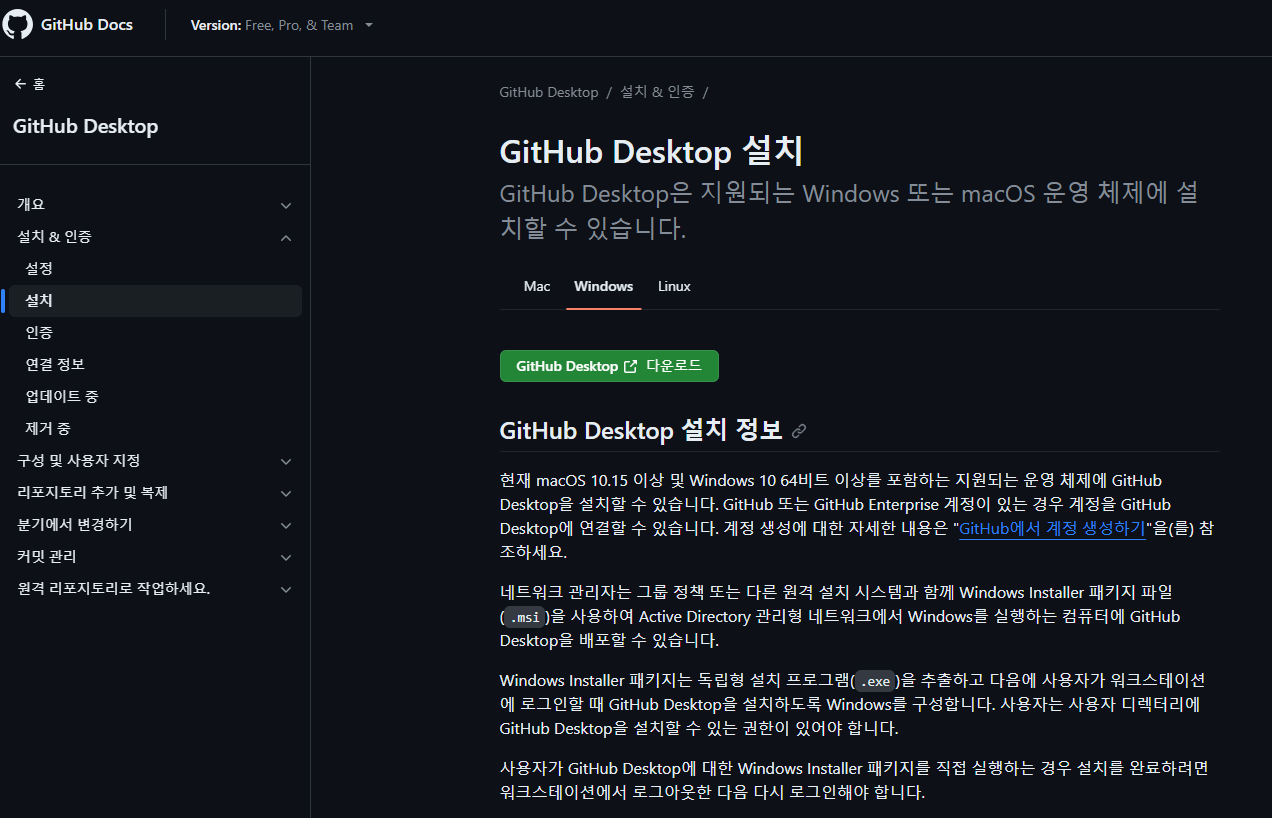
Task: Click the anchor link icon beside 설치 정보 heading
Action: coord(799,431)
